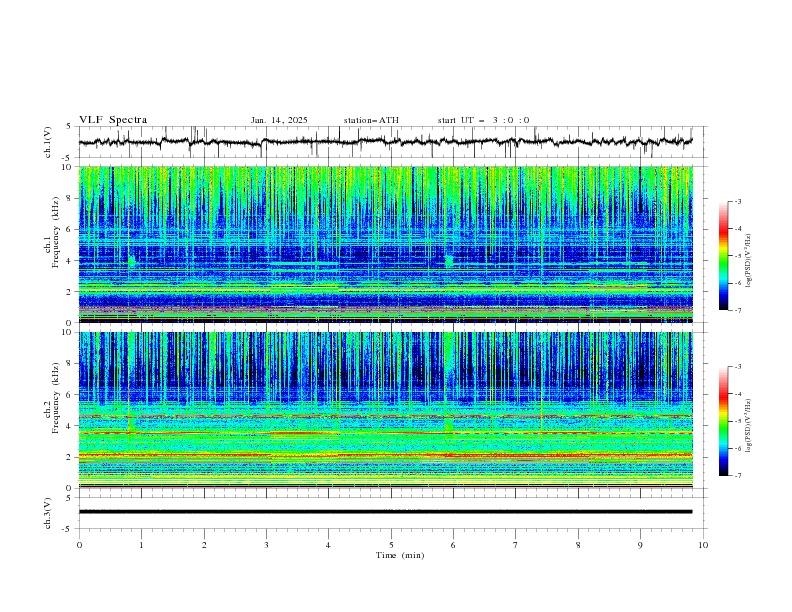Click the time axis tick label '9'
Image resolution: width=792 pixels, height=612 pixels.
[x=640, y=545]
